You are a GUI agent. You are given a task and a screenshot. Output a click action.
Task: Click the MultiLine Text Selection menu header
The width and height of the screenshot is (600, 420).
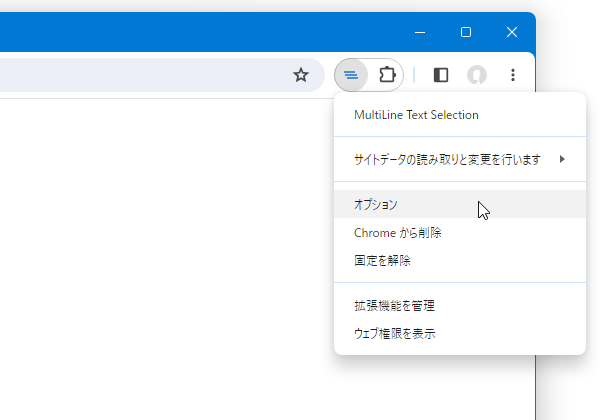pos(416,115)
